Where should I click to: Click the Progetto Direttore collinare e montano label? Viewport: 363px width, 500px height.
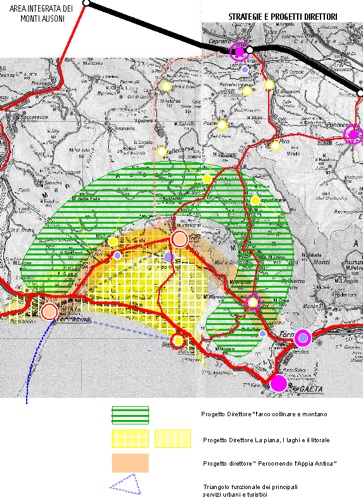click(264, 414)
